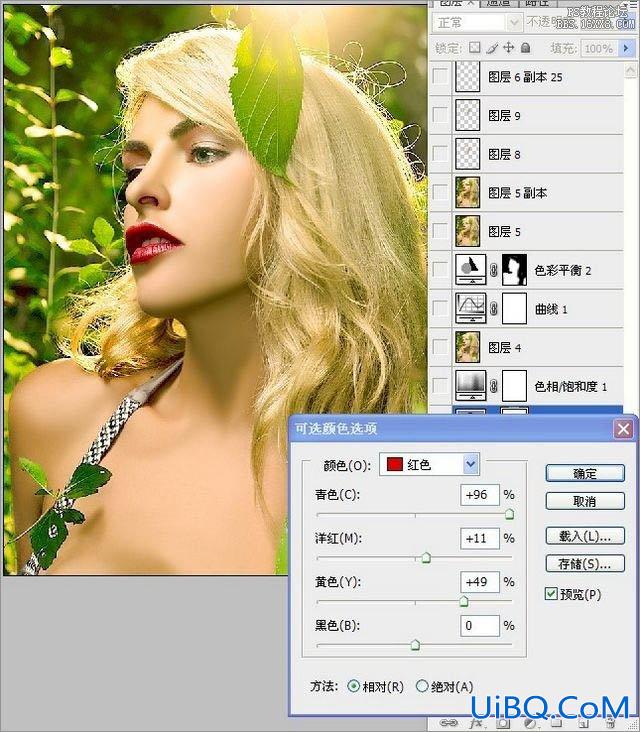Click the 取消 cancel button
Image resolution: width=640 pixels, height=732 pixels.
pos(585,501)
